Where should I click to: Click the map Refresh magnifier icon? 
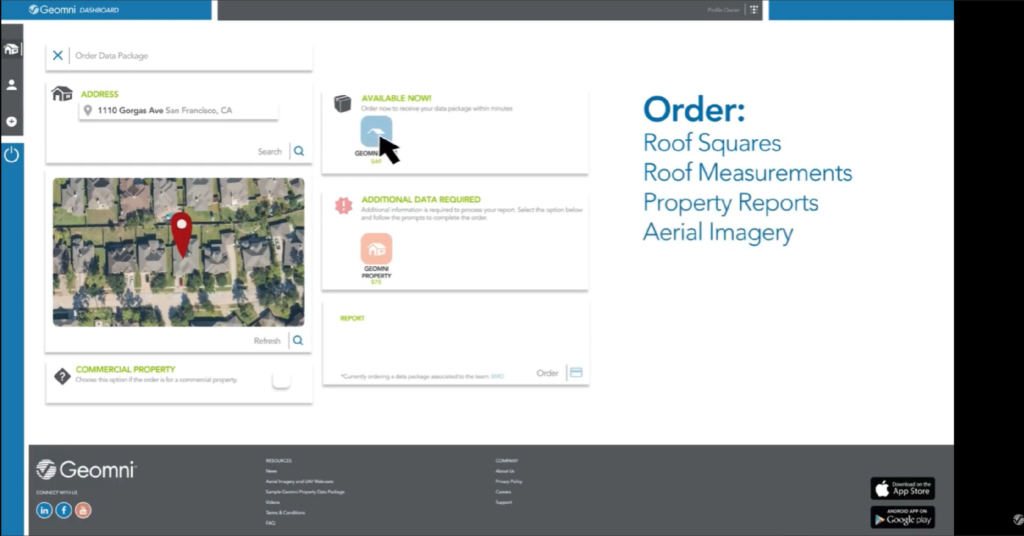(x=298, y=340)
